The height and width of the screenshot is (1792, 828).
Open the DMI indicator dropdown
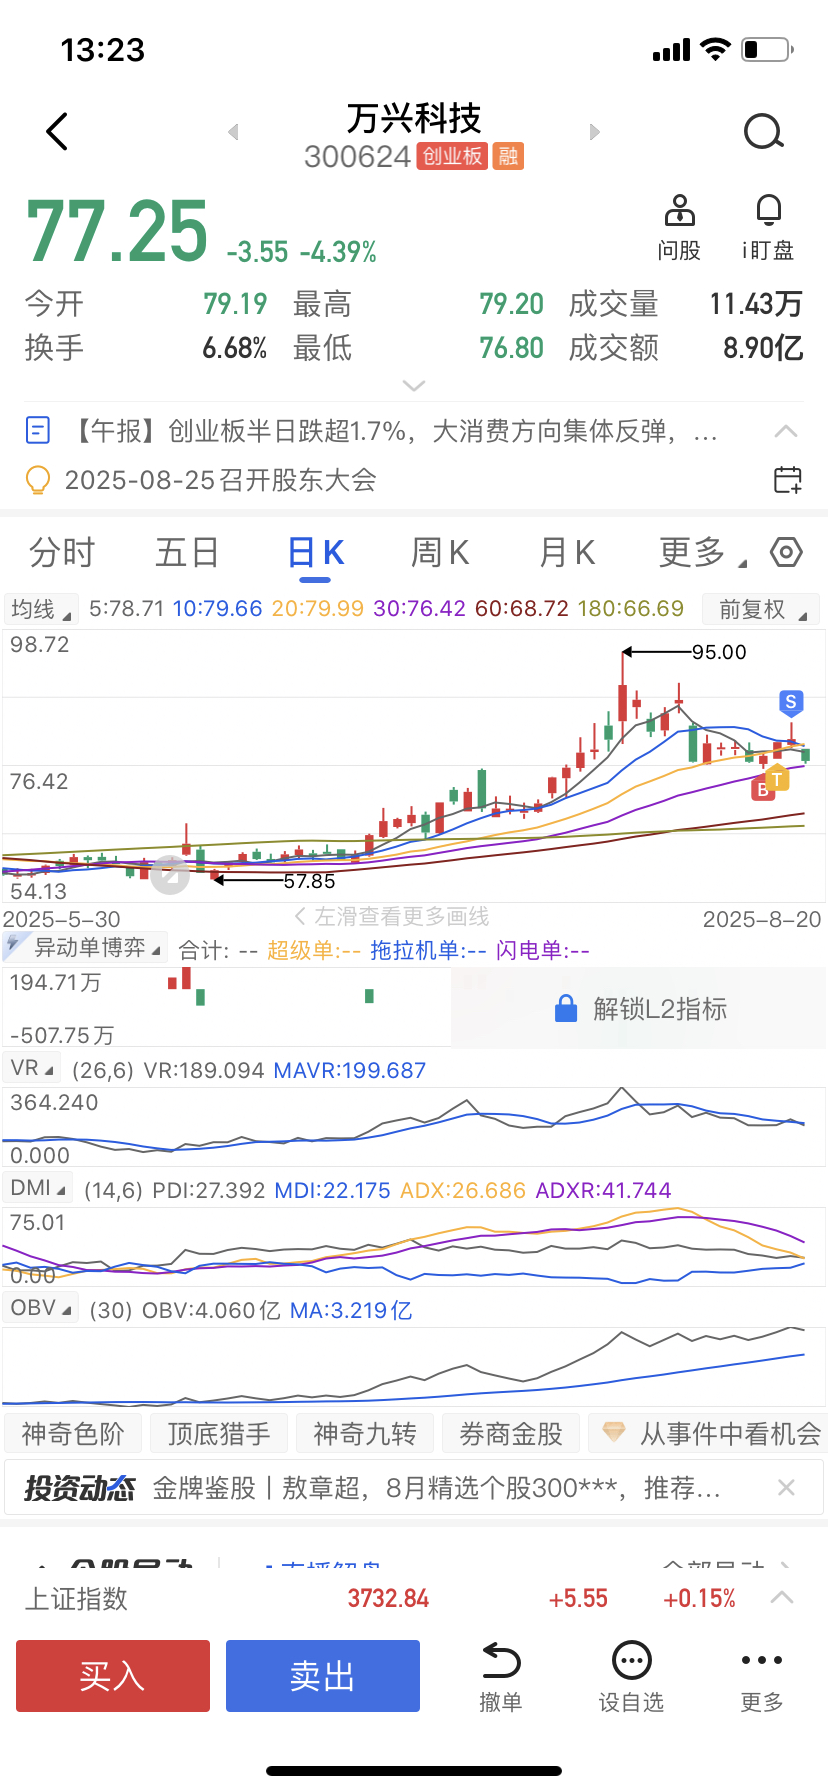coord(39,1188)
